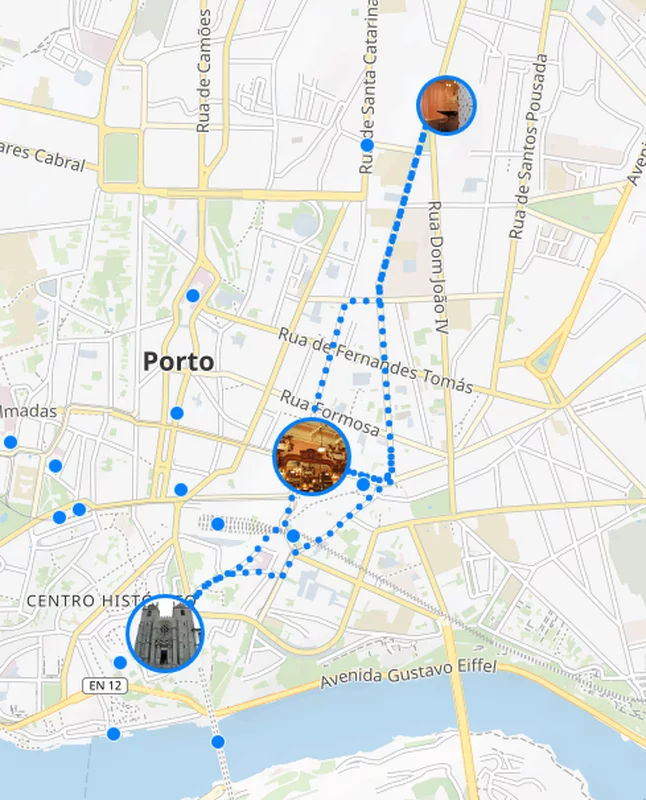The image size is (646, 800).
Task: Select the Rua Formosa street label
Action: (329, 414)
